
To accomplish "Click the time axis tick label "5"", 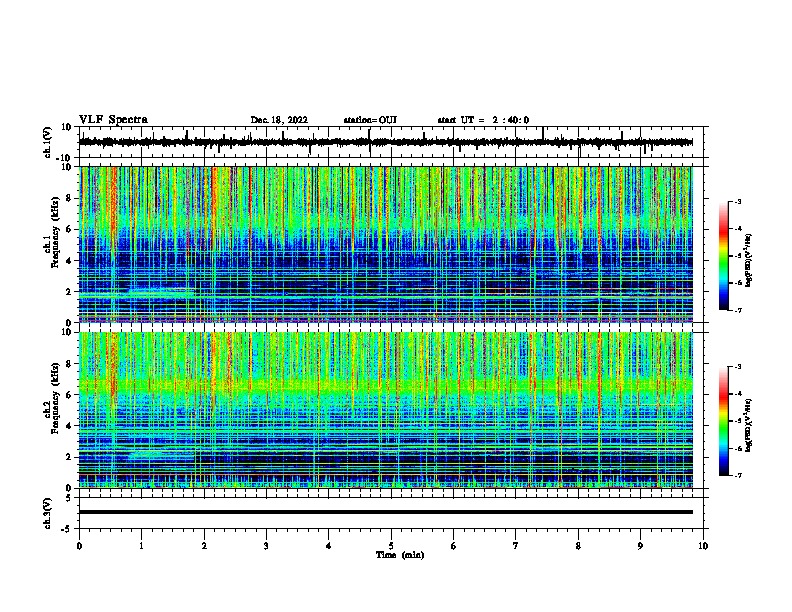I will point(391,546).
